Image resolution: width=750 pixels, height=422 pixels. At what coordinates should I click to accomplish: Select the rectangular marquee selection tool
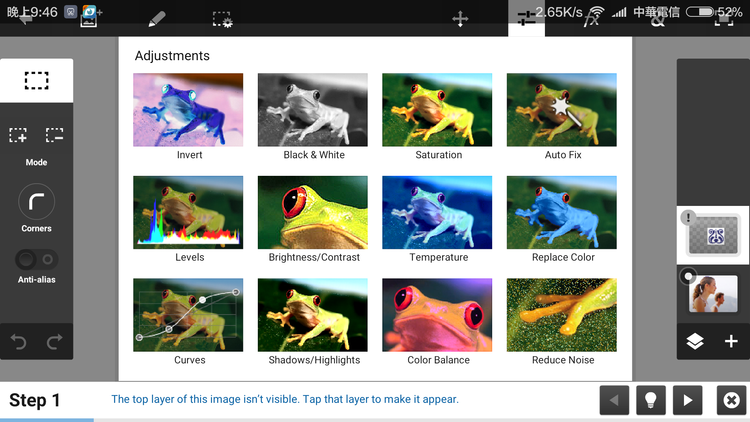pos(36,81)
